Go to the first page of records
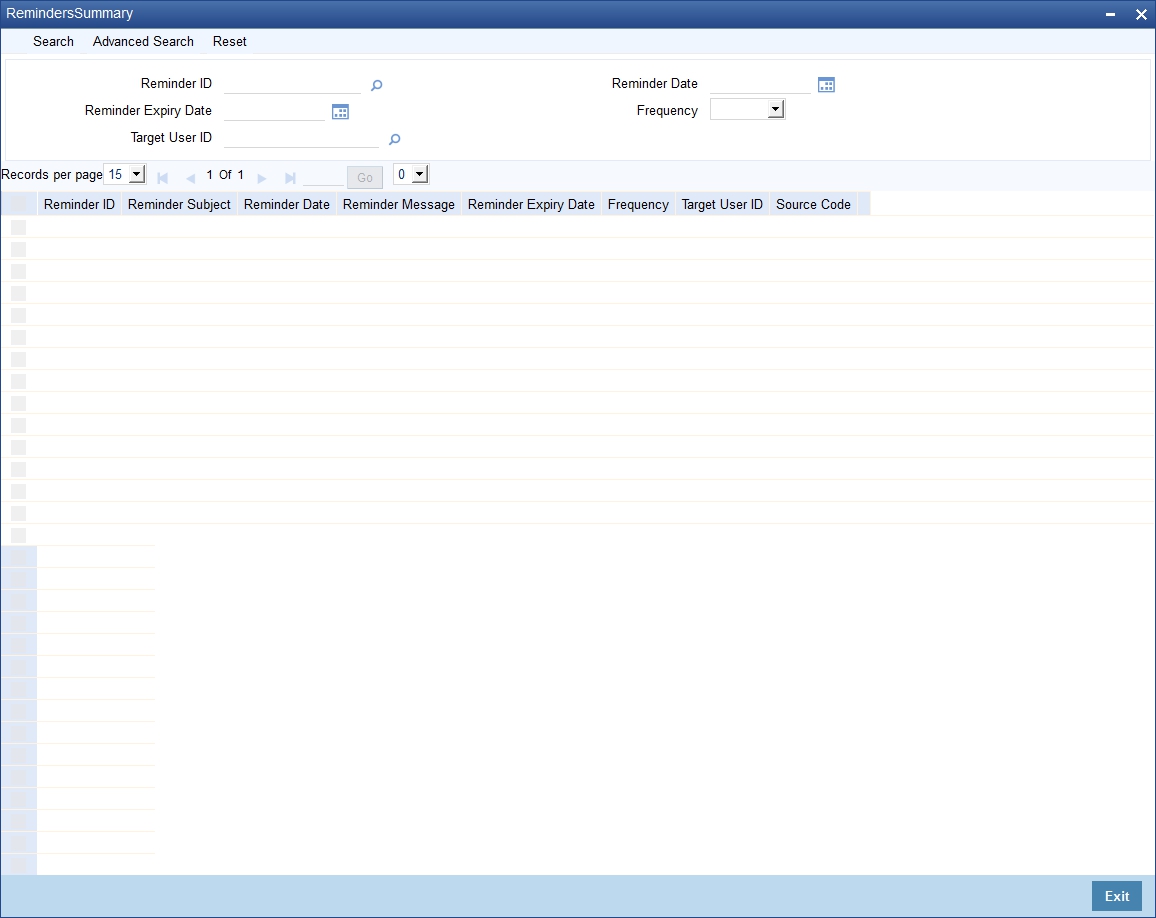The height and width of the screenshot is (918, 1156). (x=163, y=178)
